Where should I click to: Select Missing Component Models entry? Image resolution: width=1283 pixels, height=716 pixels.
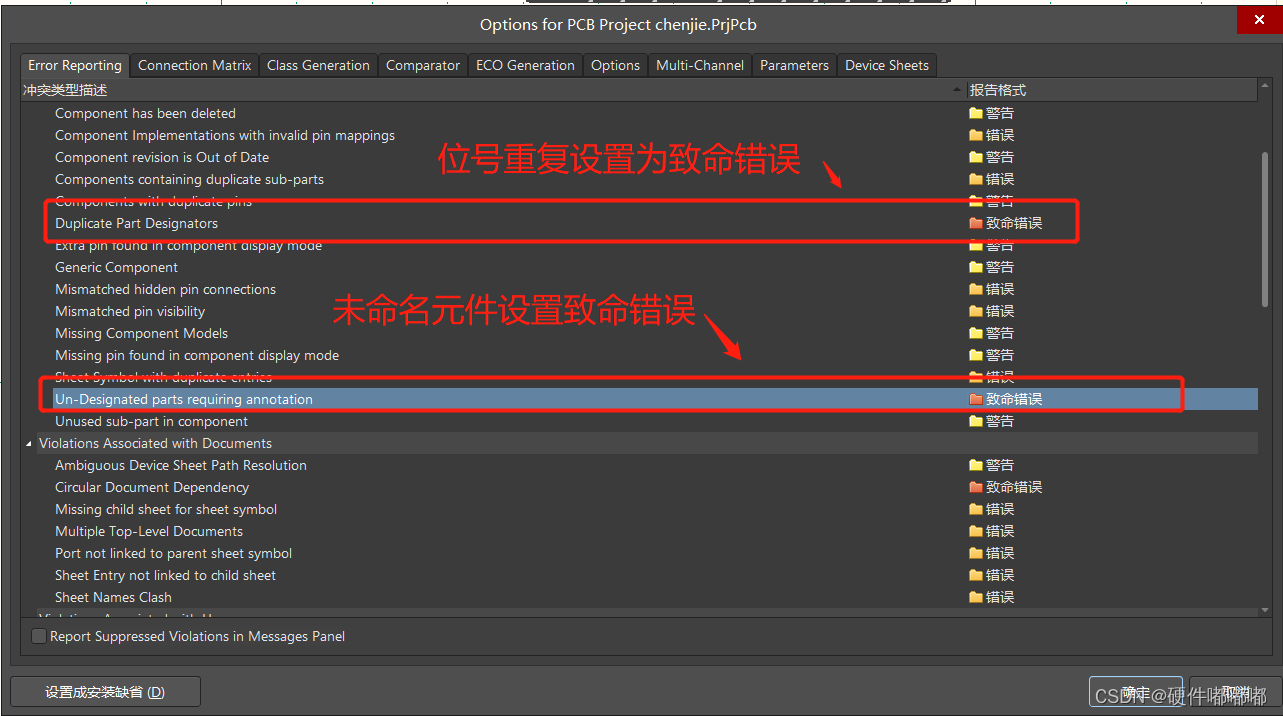[x=141, y=333]
